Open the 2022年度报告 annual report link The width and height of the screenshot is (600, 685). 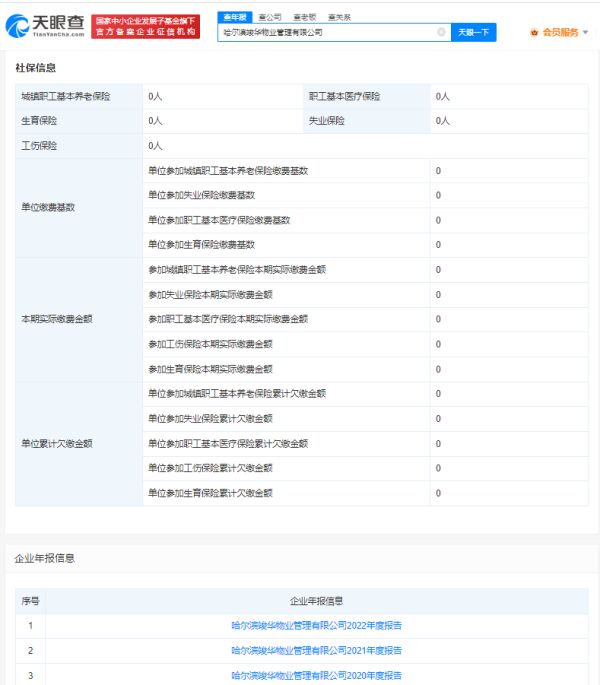(316, 625)
